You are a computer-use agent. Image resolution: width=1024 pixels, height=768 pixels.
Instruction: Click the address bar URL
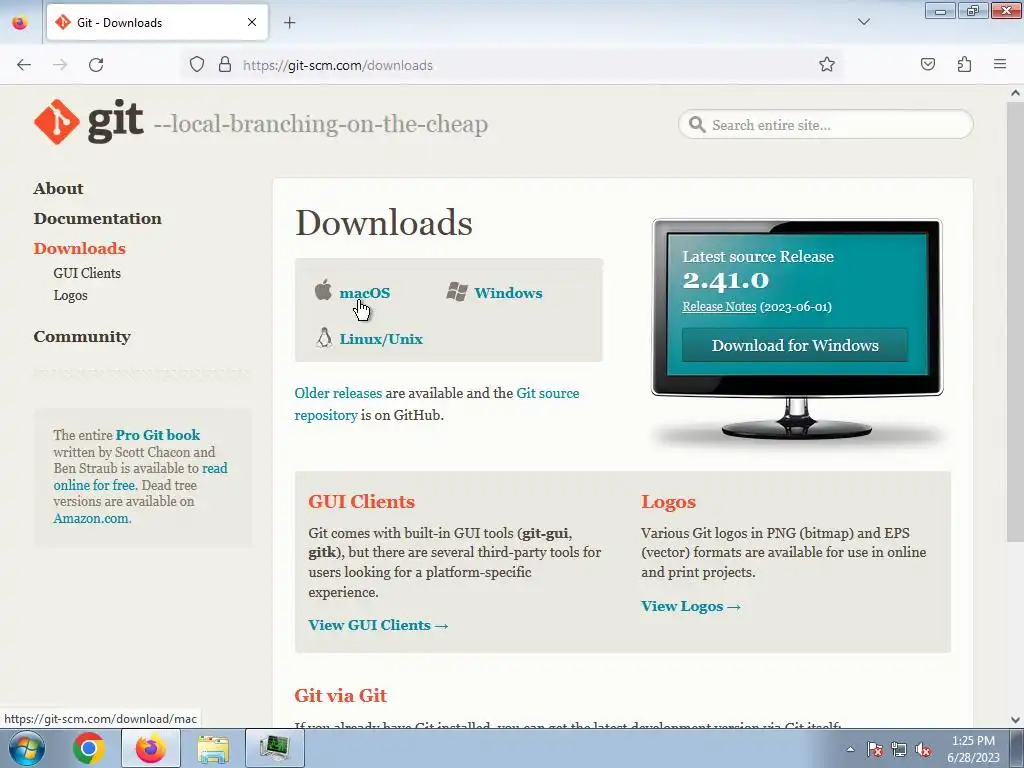(338, 65)
